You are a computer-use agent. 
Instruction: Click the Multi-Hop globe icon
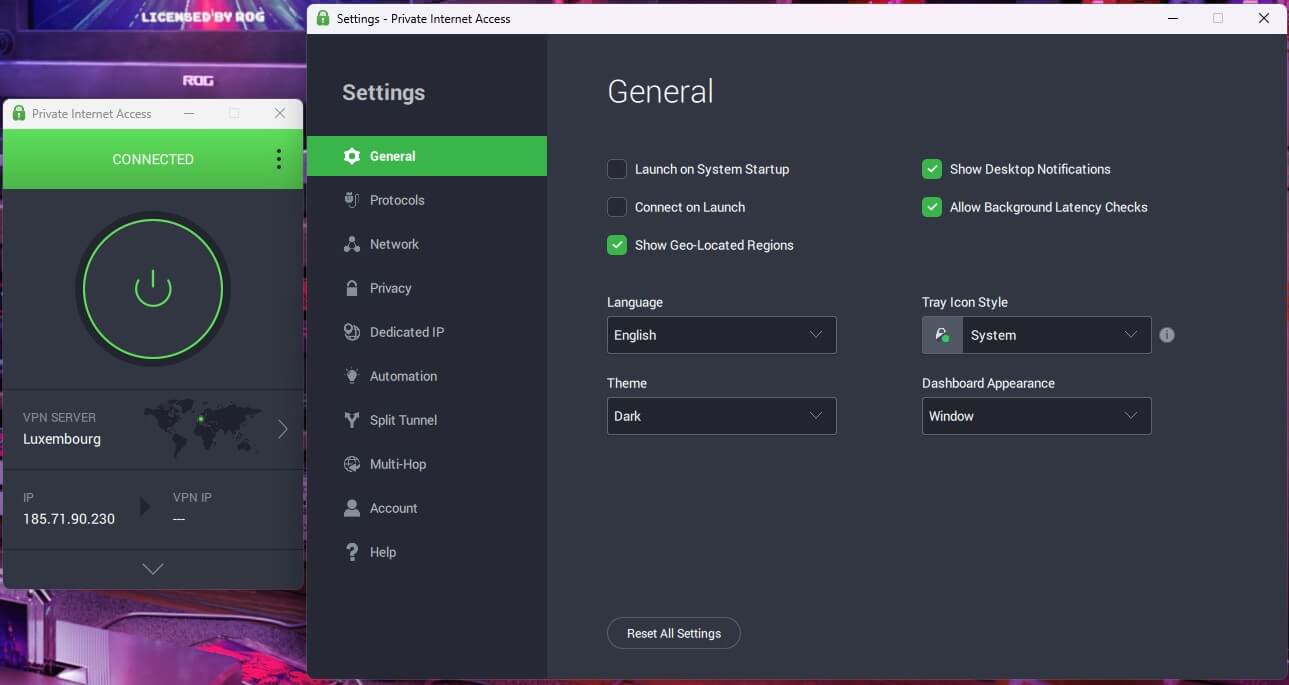pos(351,464)
